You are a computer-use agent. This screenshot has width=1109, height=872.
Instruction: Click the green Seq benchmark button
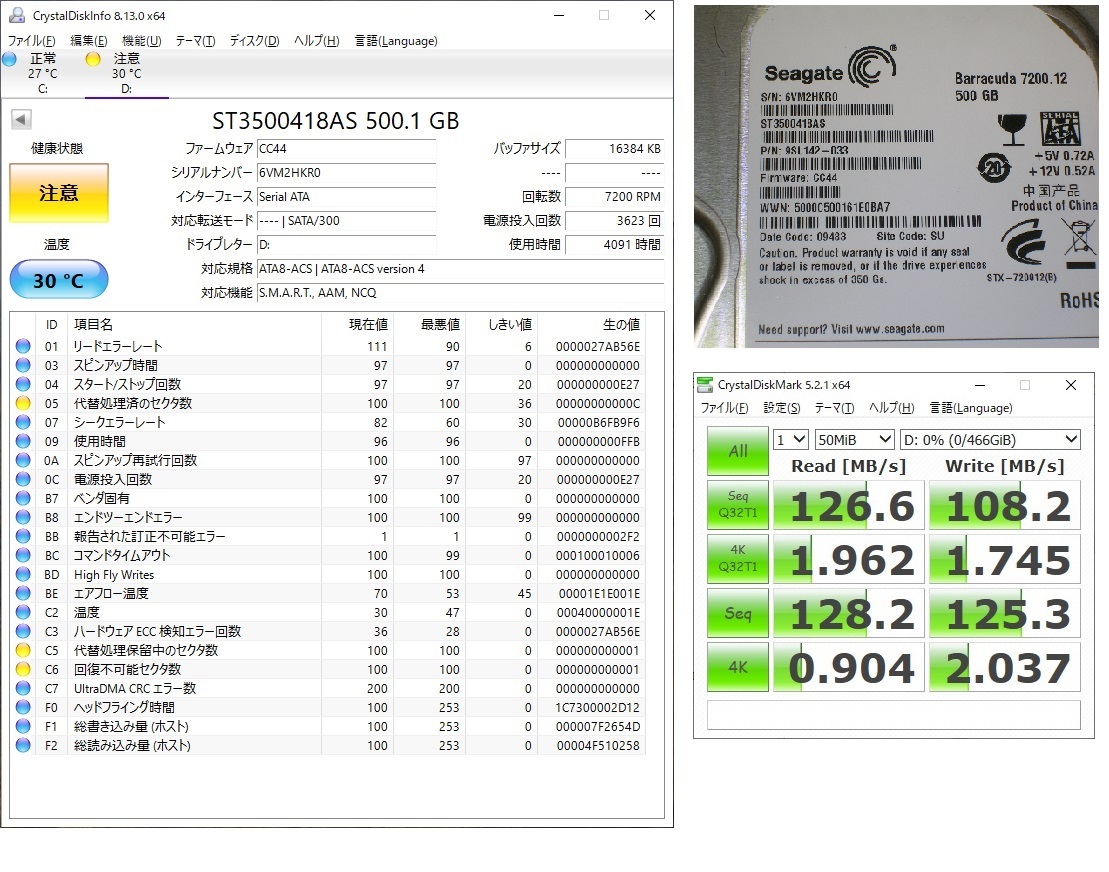coord(738,613)
